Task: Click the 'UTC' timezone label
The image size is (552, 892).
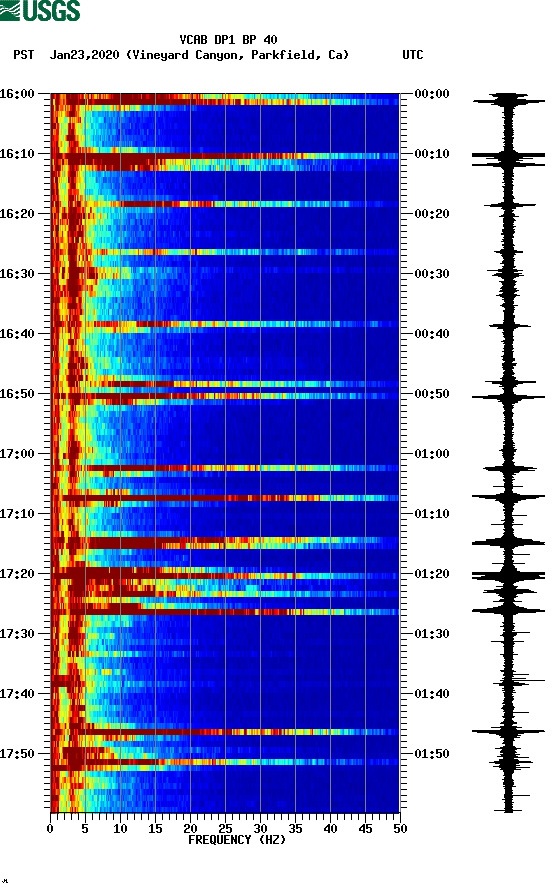Action: (x=413, y=55)
